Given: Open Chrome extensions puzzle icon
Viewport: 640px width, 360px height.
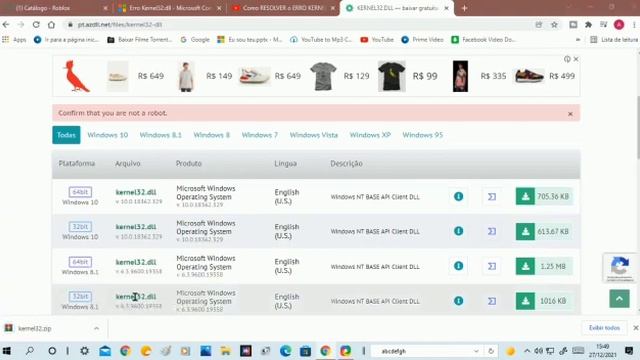Looking at the screenshot, I should (589, 25).
